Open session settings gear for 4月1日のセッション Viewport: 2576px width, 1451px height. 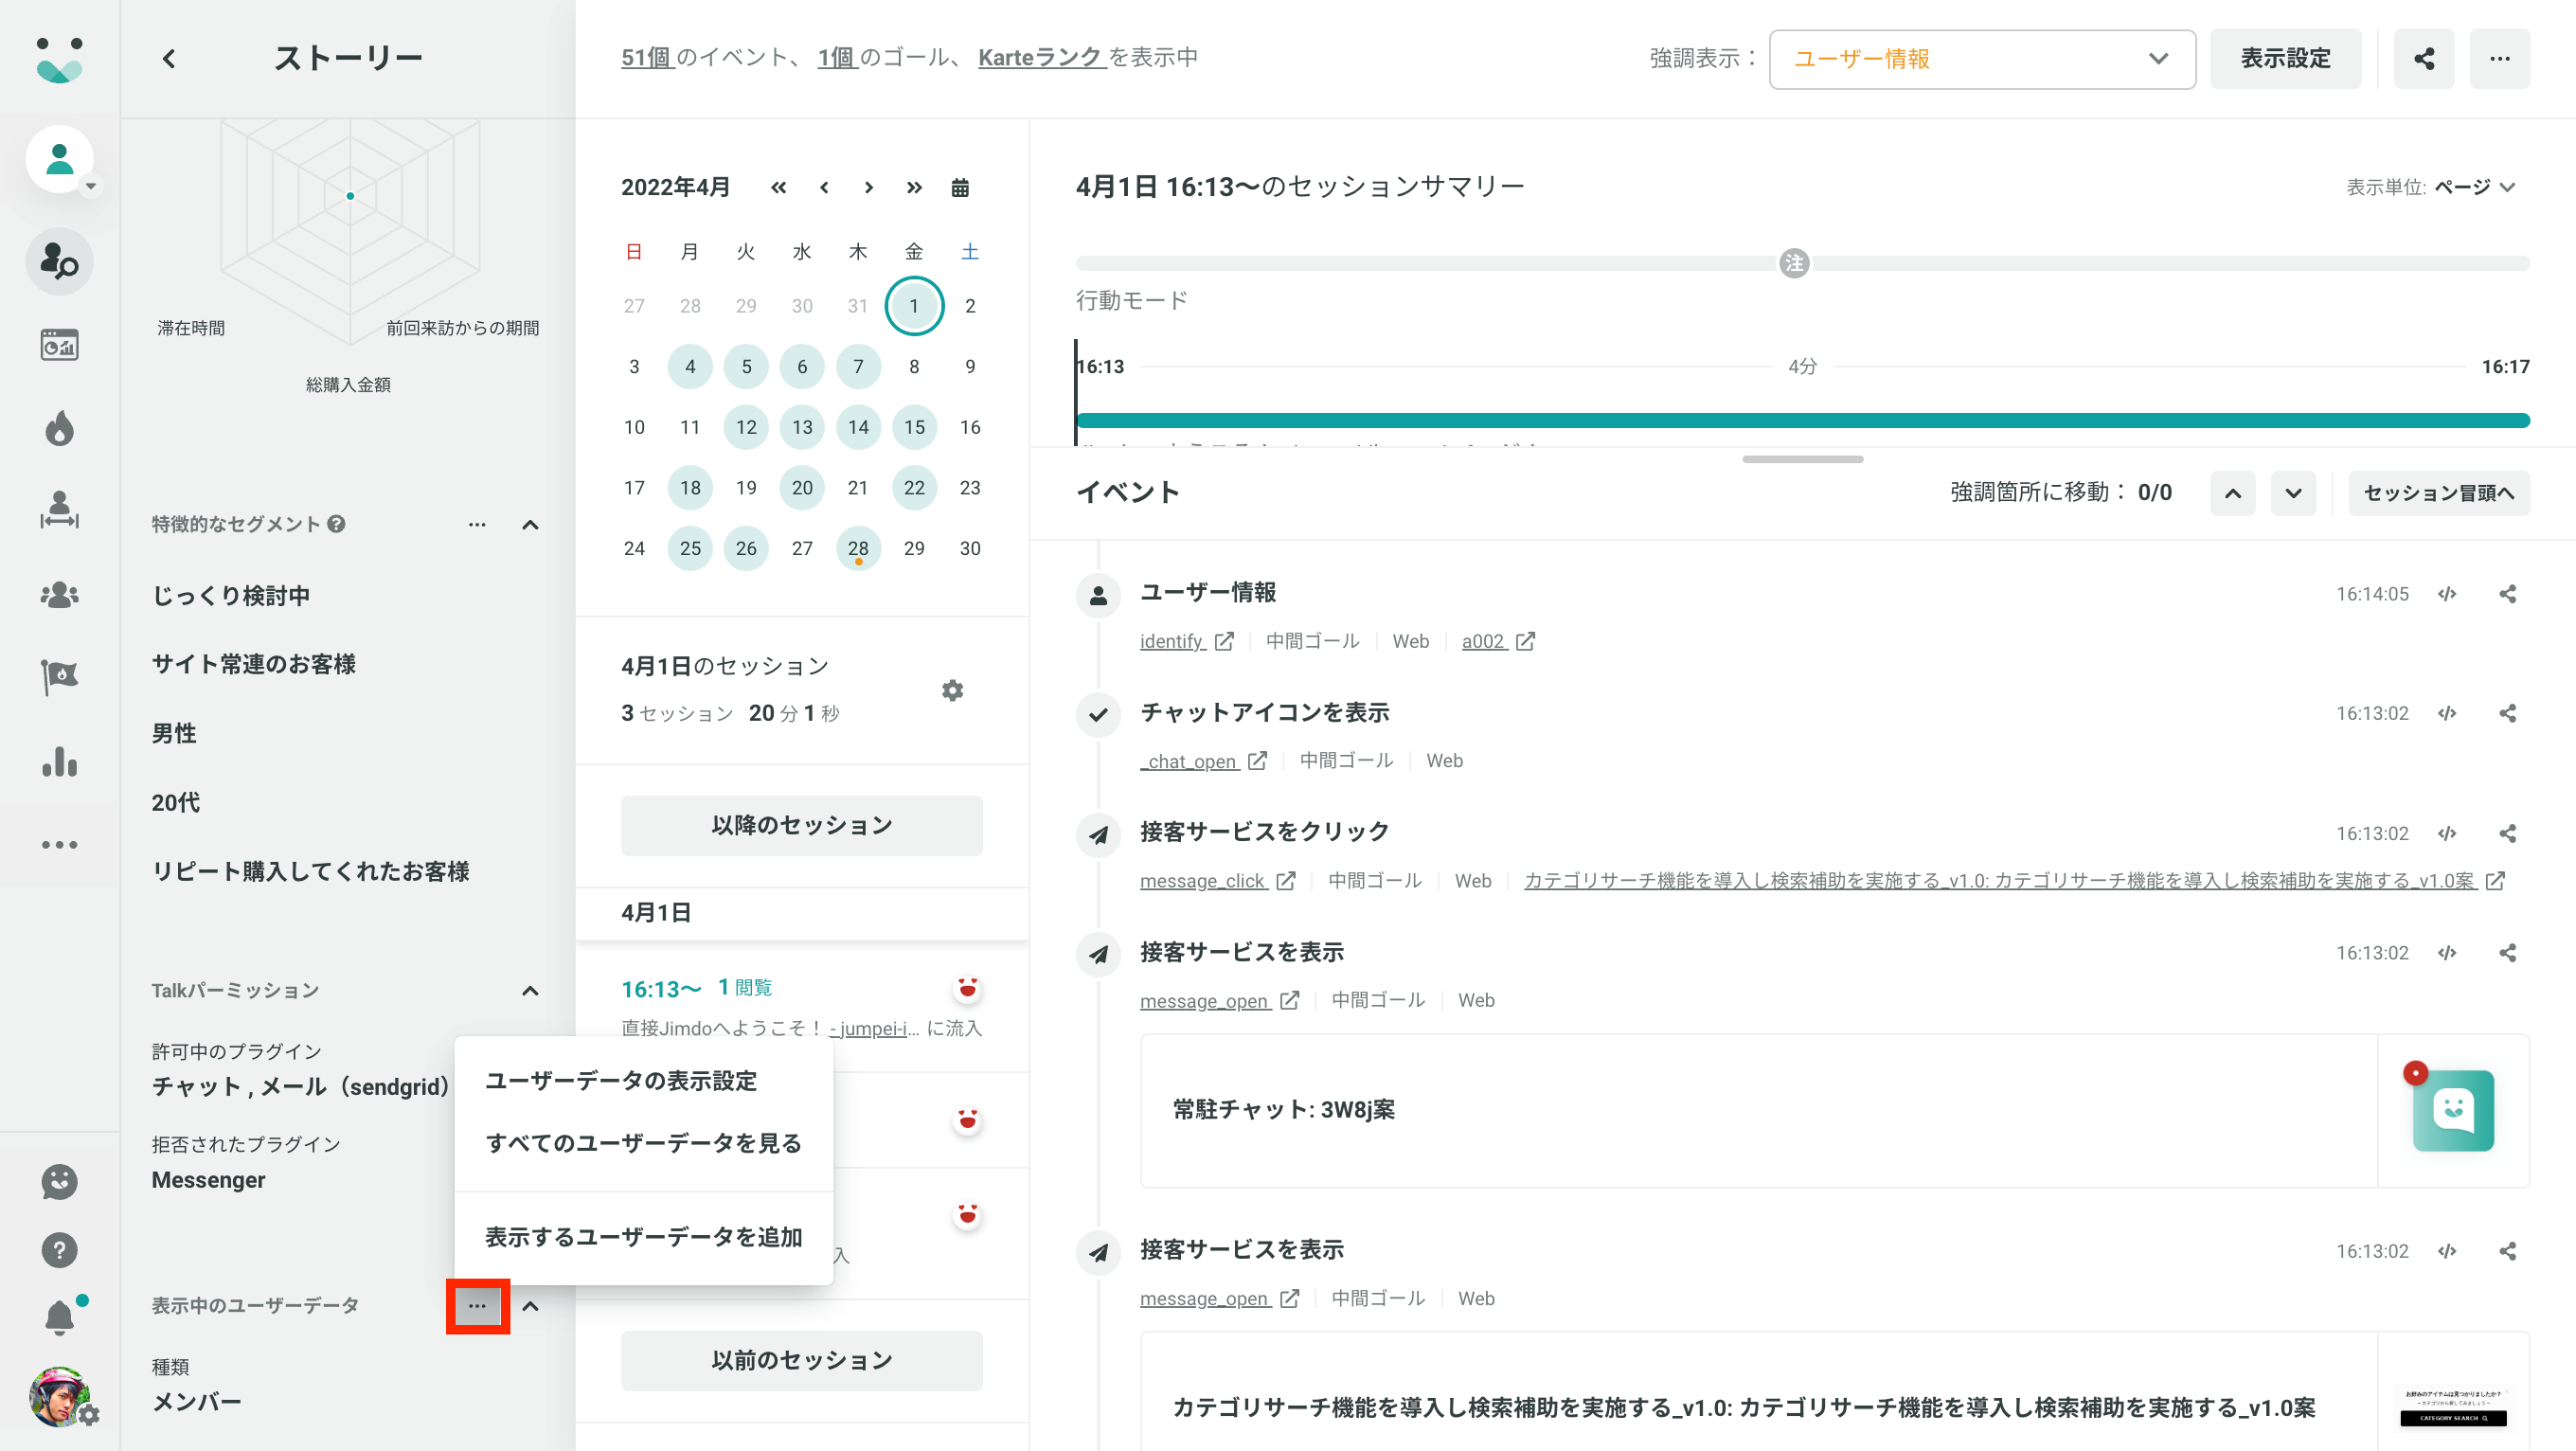[x=953, y=690]
